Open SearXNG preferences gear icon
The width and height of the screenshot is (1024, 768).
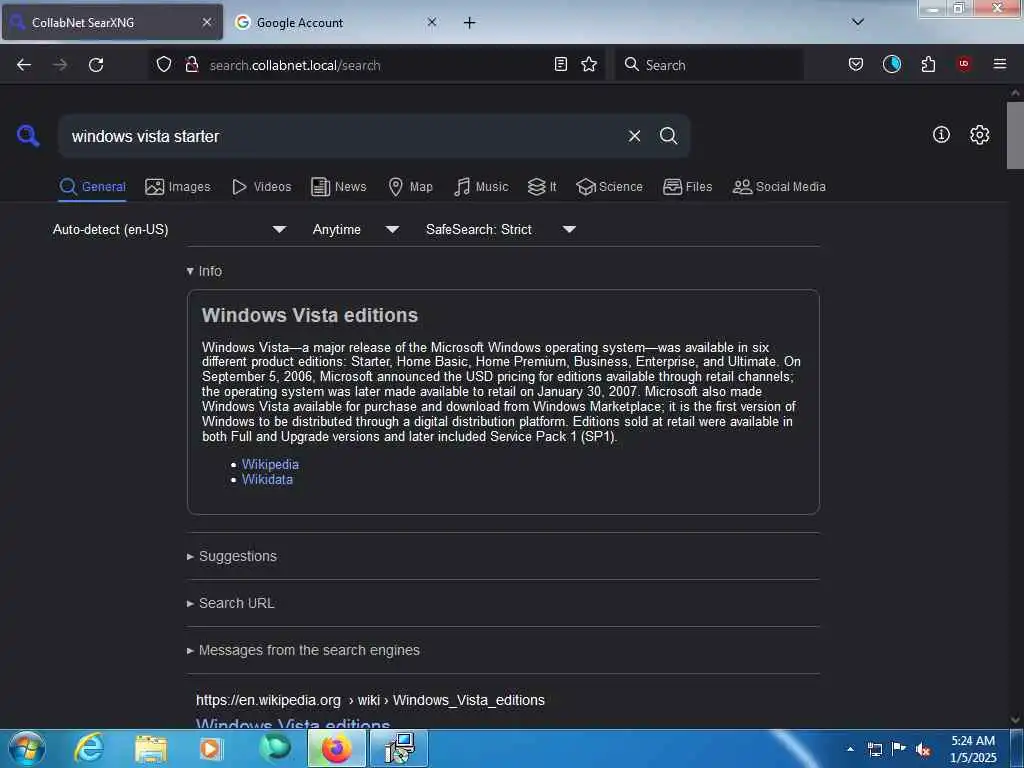tap(979, 135)
